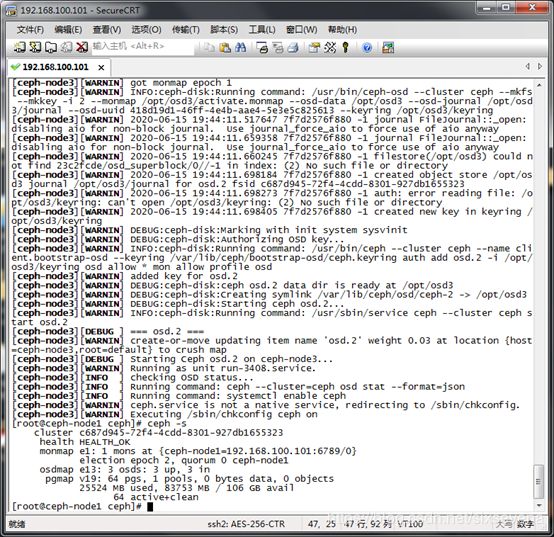Click the 就绪 status bar text
Screen dimensions: 554x537
tap(16, 524)
